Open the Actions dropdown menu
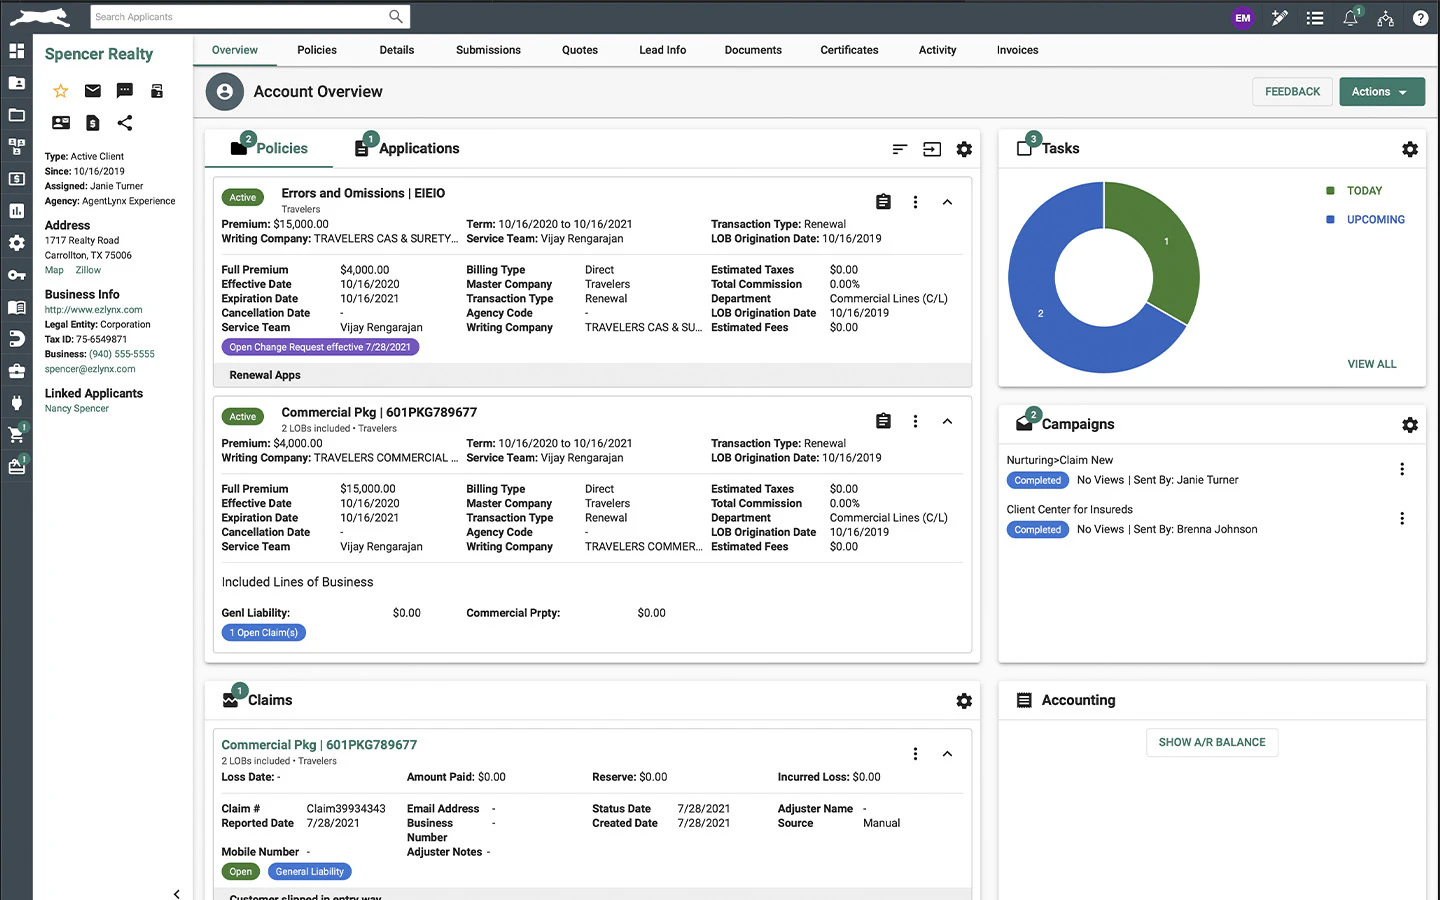The width and height of the screenshot is (1440, 900). [x=1381, y=91]
